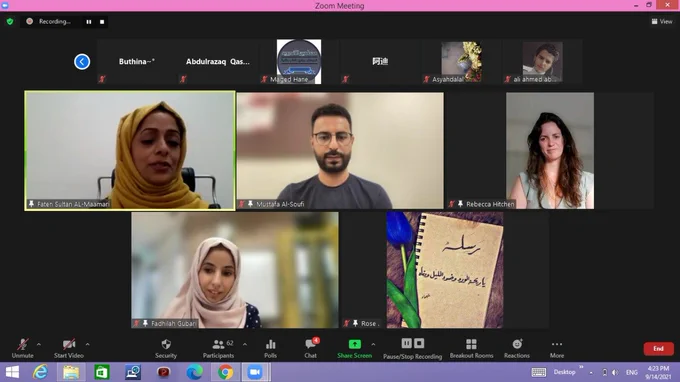Image resolution: width=680 pixels, height=382 pixels.
Task: Click muted mic icon on Rebecca Hitchen label
Action: (452, 204)
